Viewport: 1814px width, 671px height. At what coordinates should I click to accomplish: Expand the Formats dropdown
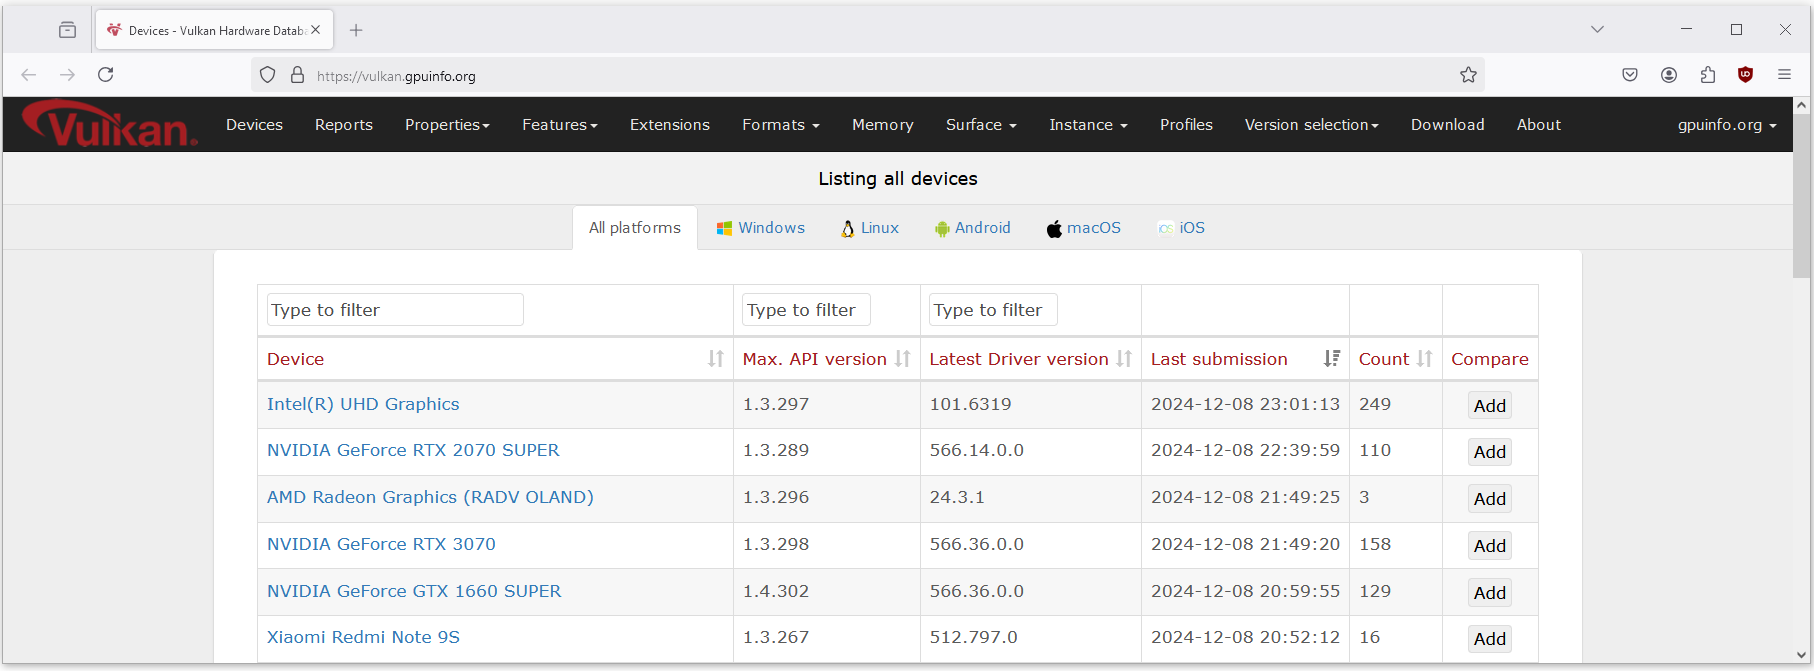[781, 125]
